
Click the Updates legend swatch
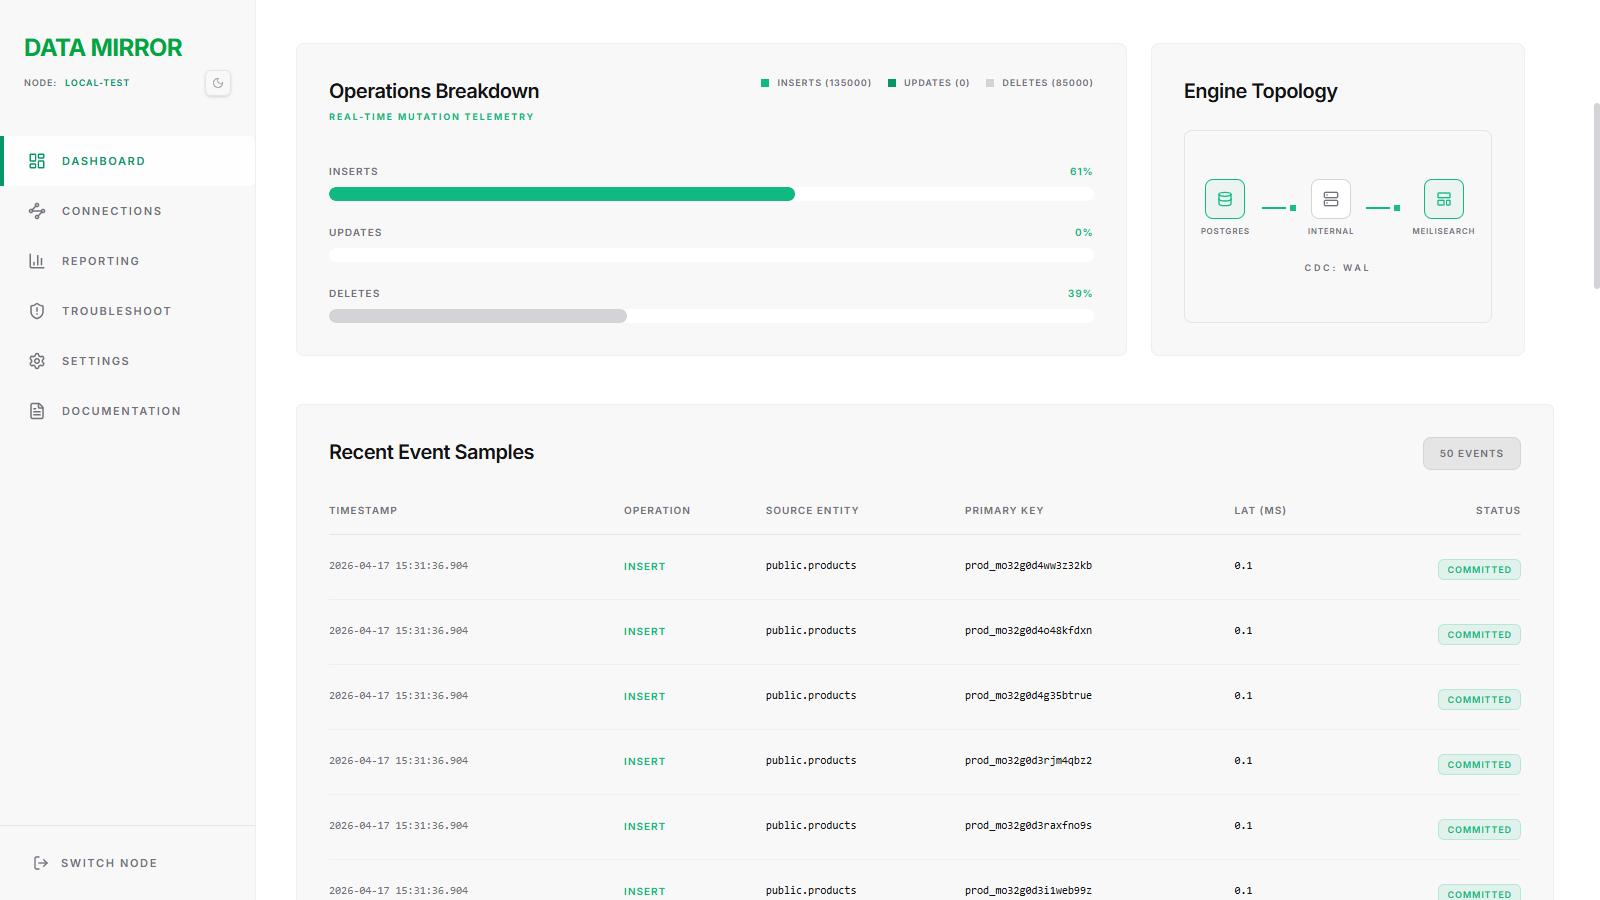tap(892, 83)
